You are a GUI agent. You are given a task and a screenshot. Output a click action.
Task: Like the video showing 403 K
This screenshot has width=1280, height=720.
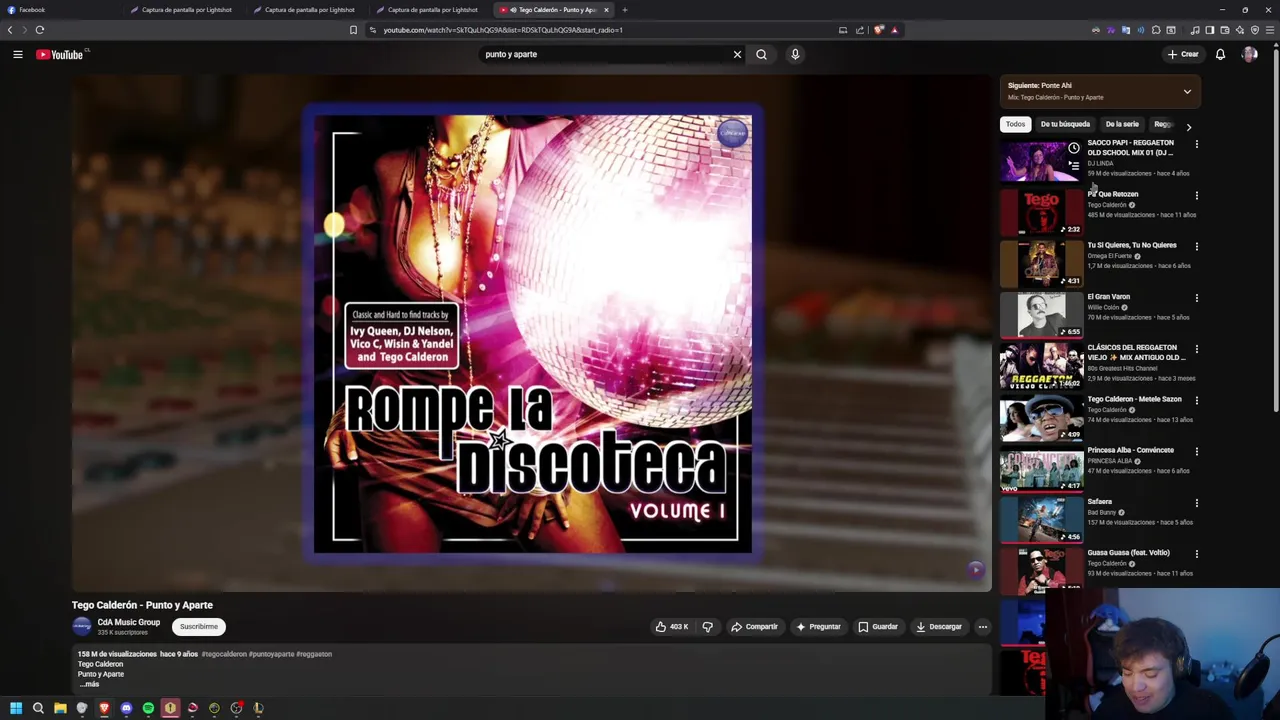pyautogui.click(x=672, y=627)
